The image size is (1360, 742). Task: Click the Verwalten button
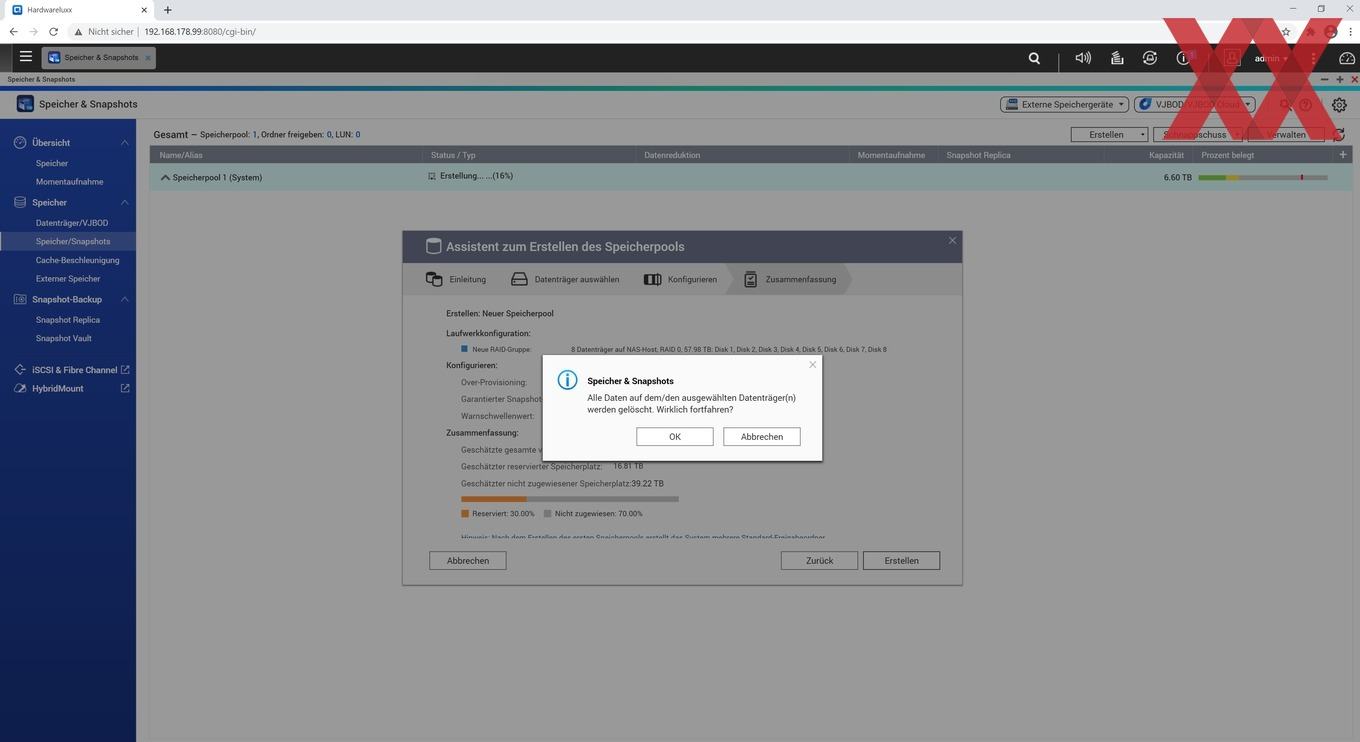coord(1286,134)
